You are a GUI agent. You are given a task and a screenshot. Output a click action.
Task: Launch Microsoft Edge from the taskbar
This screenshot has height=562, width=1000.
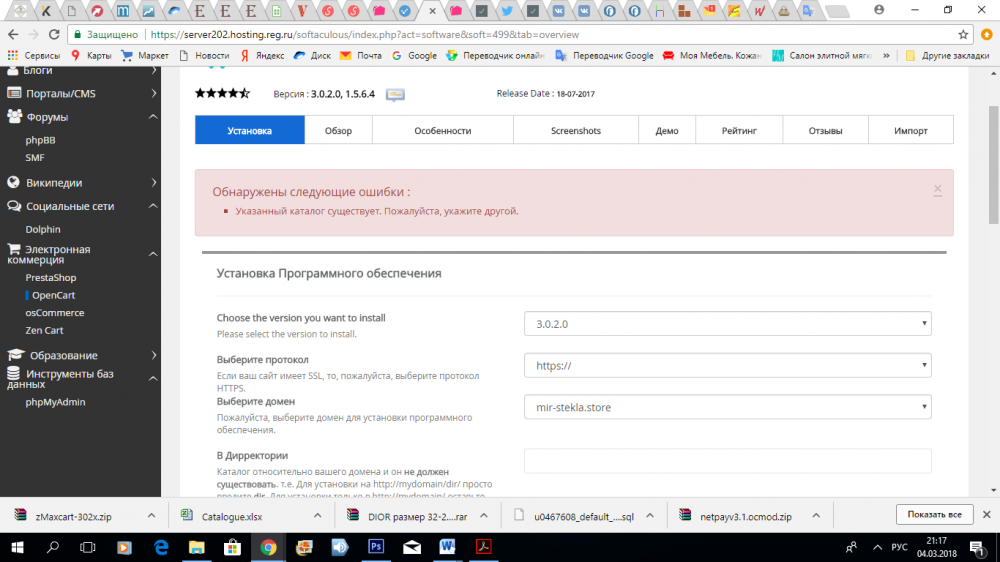(161, 547)
